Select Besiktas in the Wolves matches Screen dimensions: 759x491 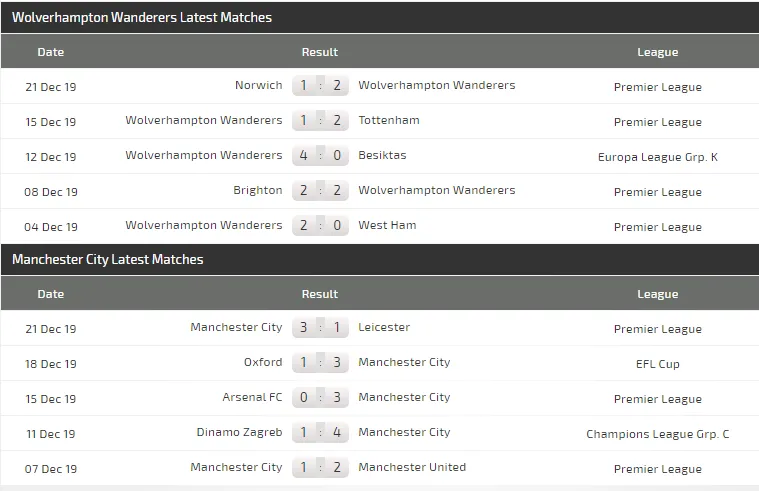point(383,156)
